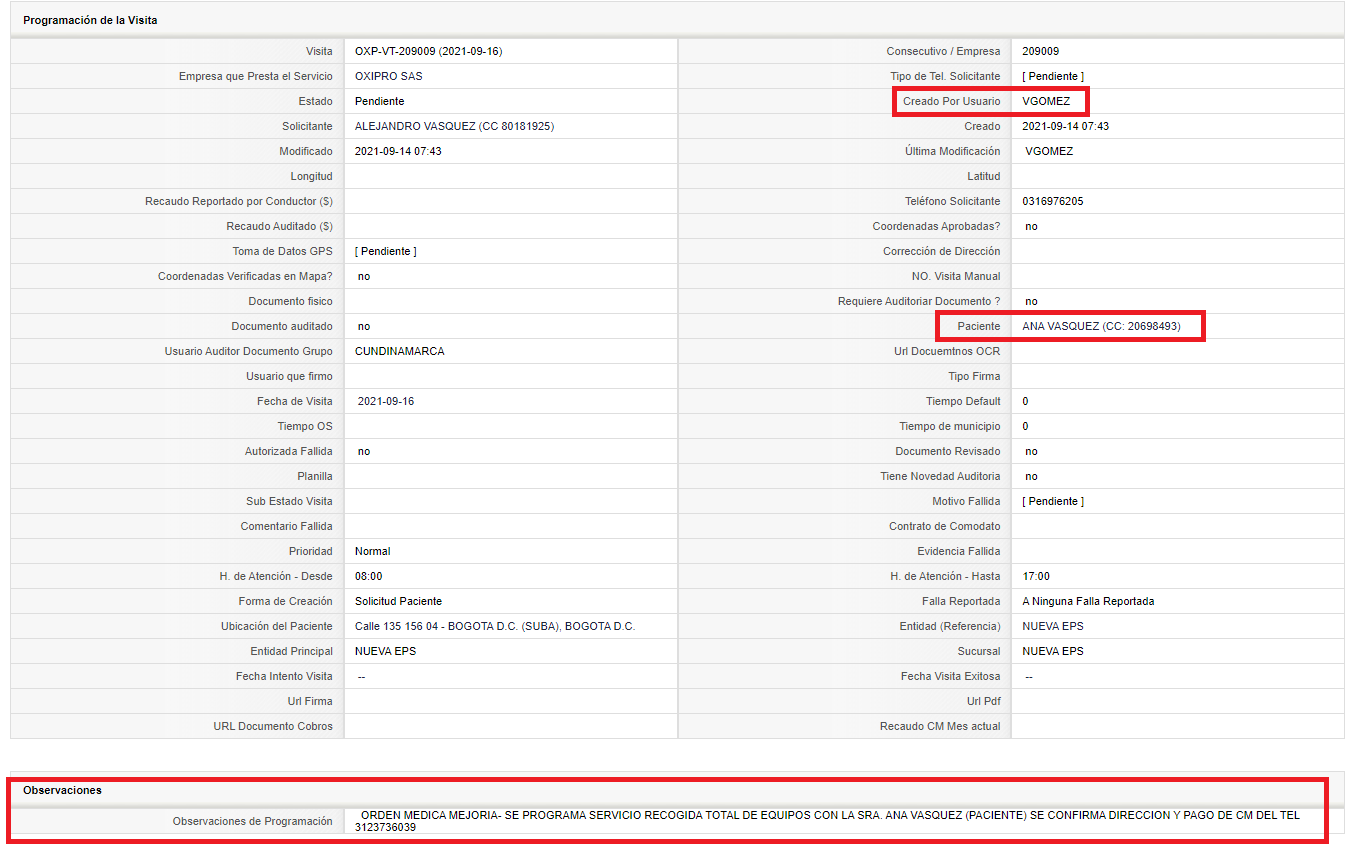Image resolution: width=1349 pixels, height=853 pixels.
Task: Click the 'Coordenadas Verificadas en Mapa?' label
Action: tap(245, 276)
